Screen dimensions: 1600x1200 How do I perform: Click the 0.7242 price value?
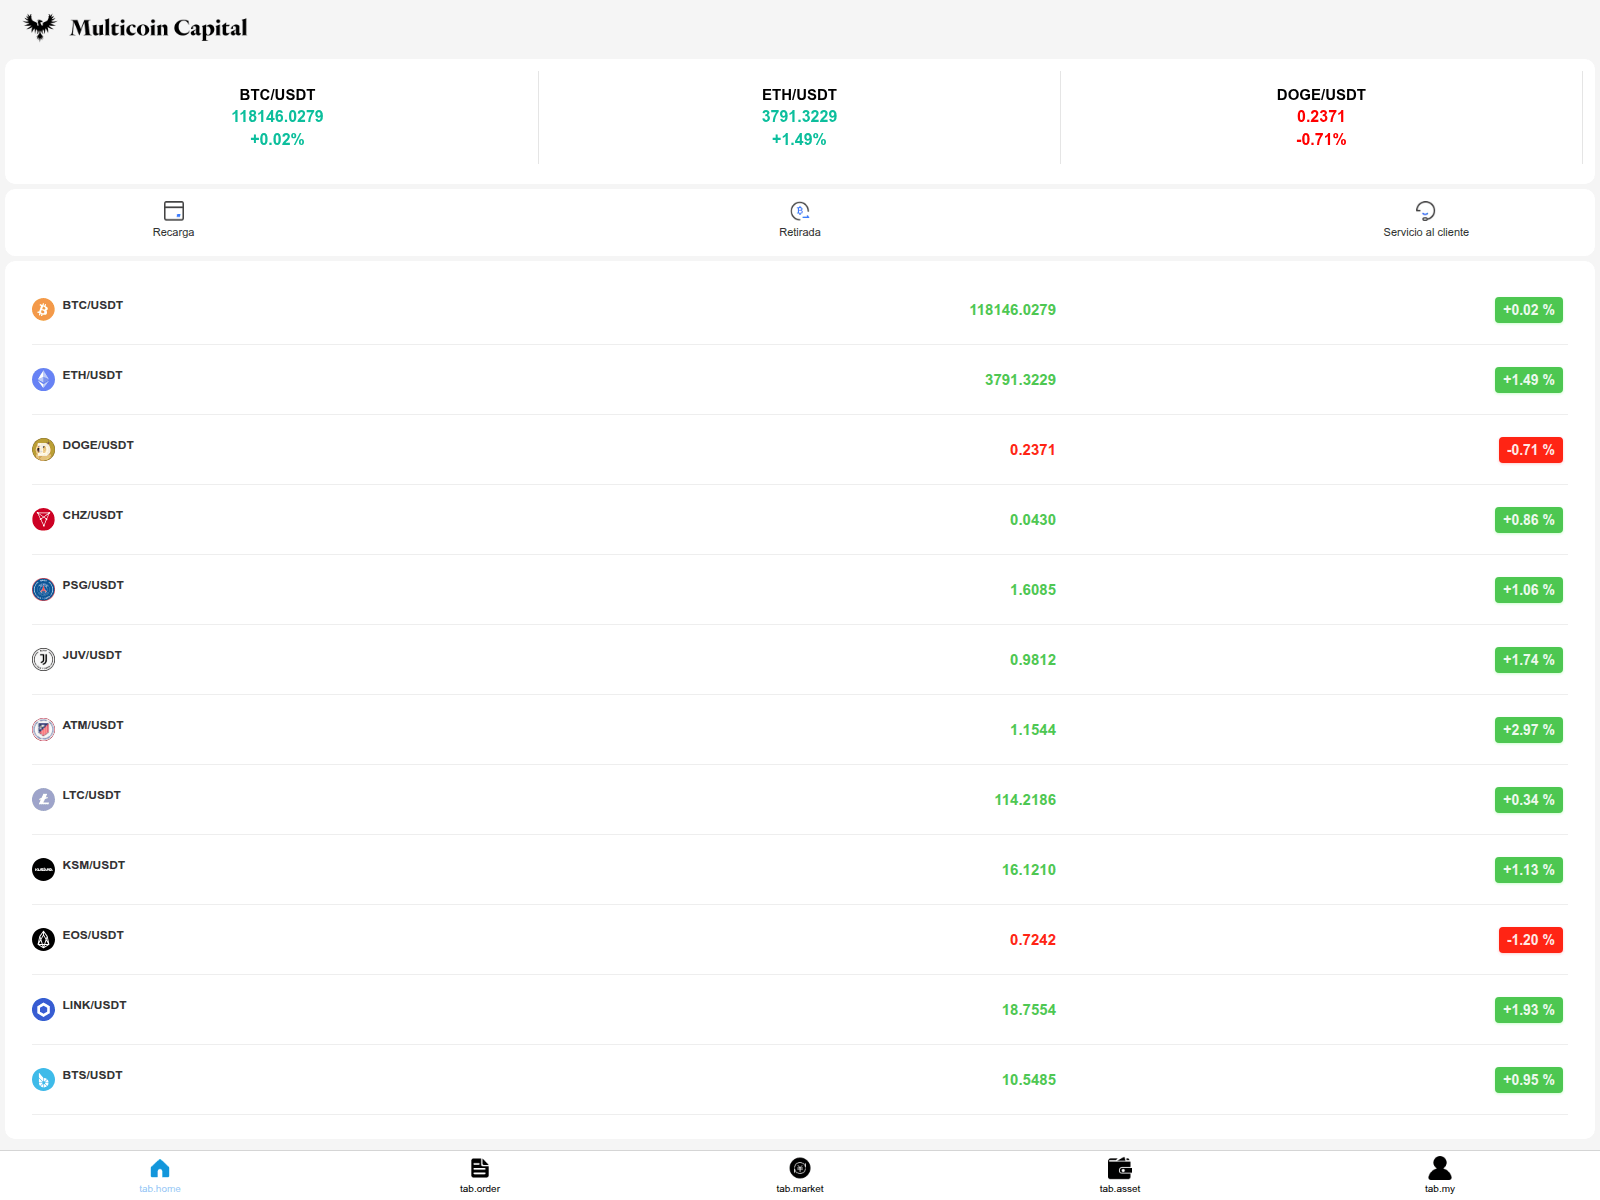pos(1033,940)
